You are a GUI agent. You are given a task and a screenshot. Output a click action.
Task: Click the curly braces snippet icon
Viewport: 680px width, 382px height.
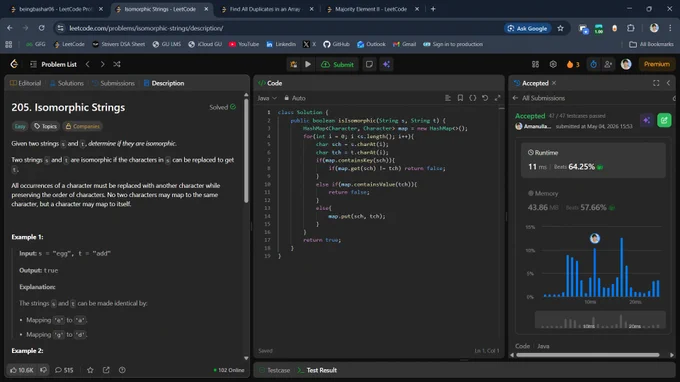click(473, 98)
